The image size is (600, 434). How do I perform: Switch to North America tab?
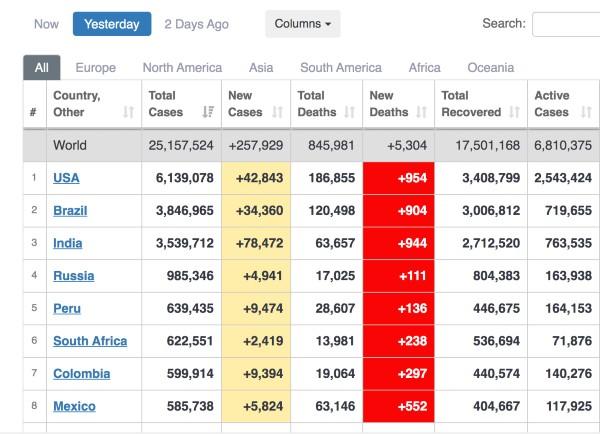pos(182,68)
